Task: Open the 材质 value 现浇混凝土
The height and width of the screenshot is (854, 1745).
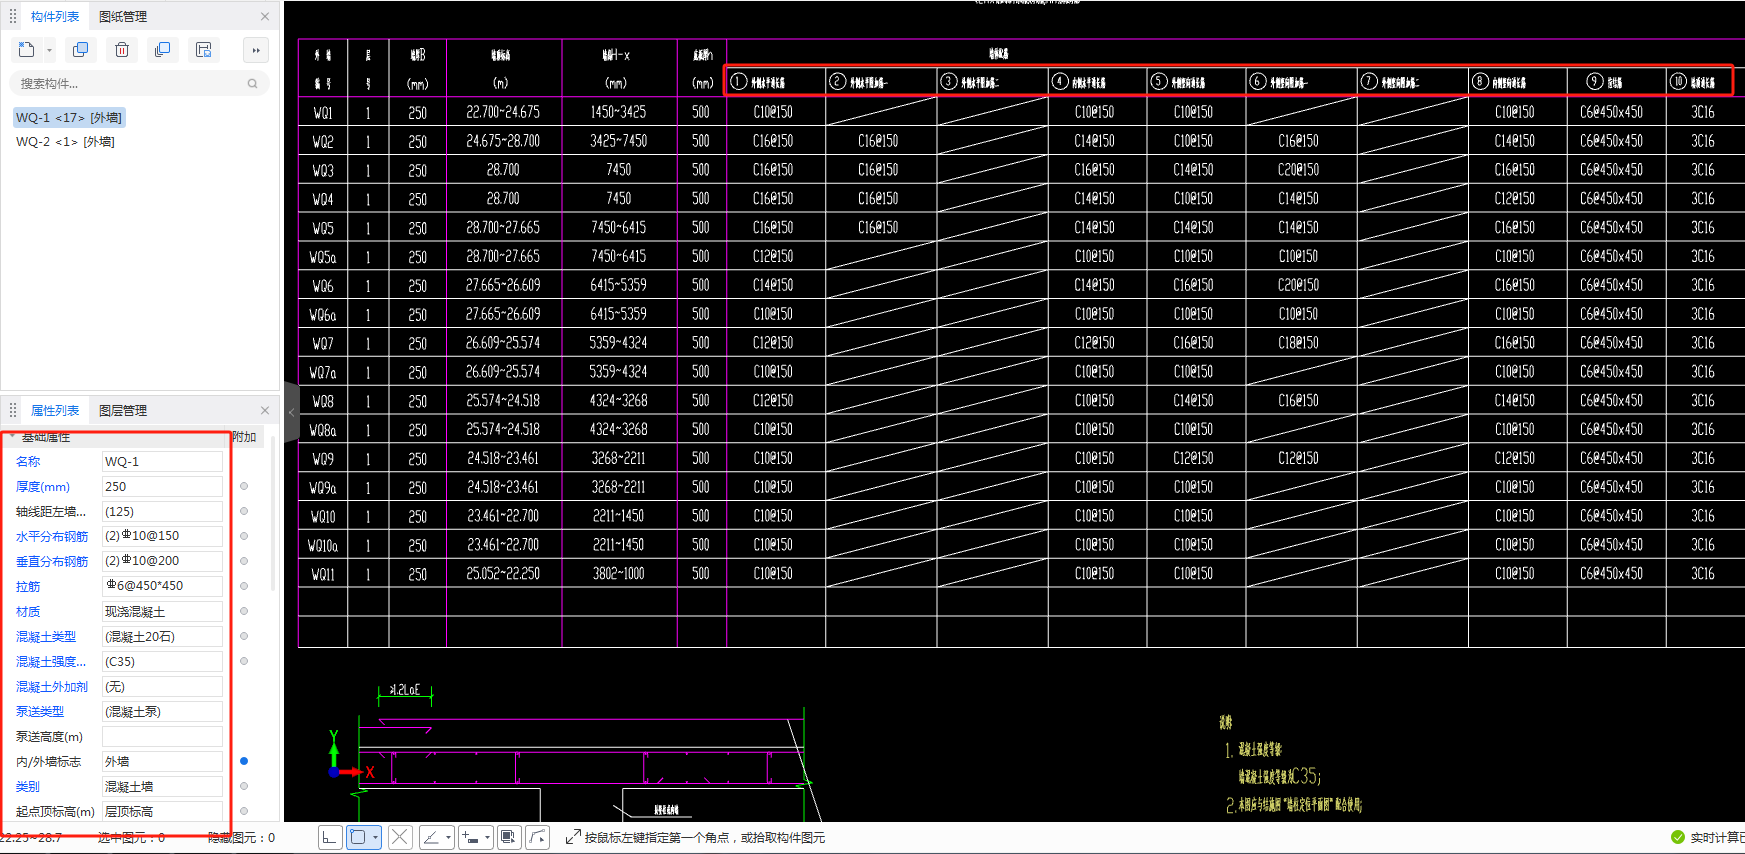Action: (162, 612)
